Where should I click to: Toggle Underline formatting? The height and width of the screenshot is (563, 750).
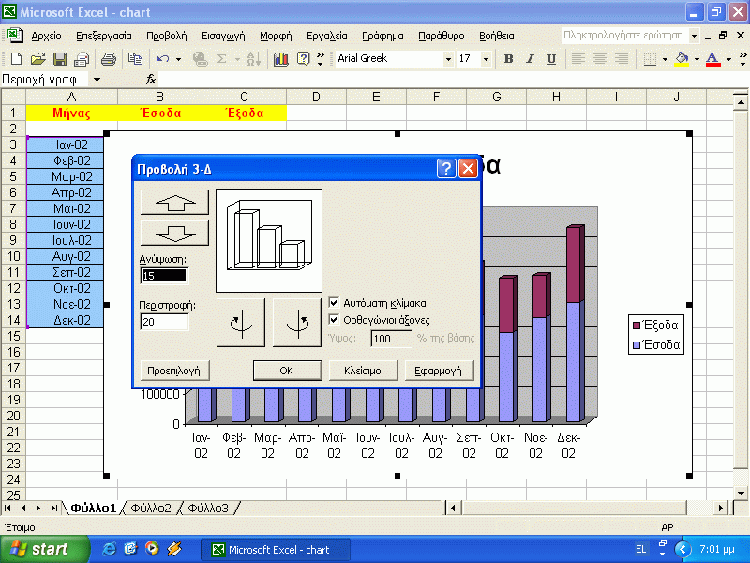pyautogui.click(x=551, y=59)
